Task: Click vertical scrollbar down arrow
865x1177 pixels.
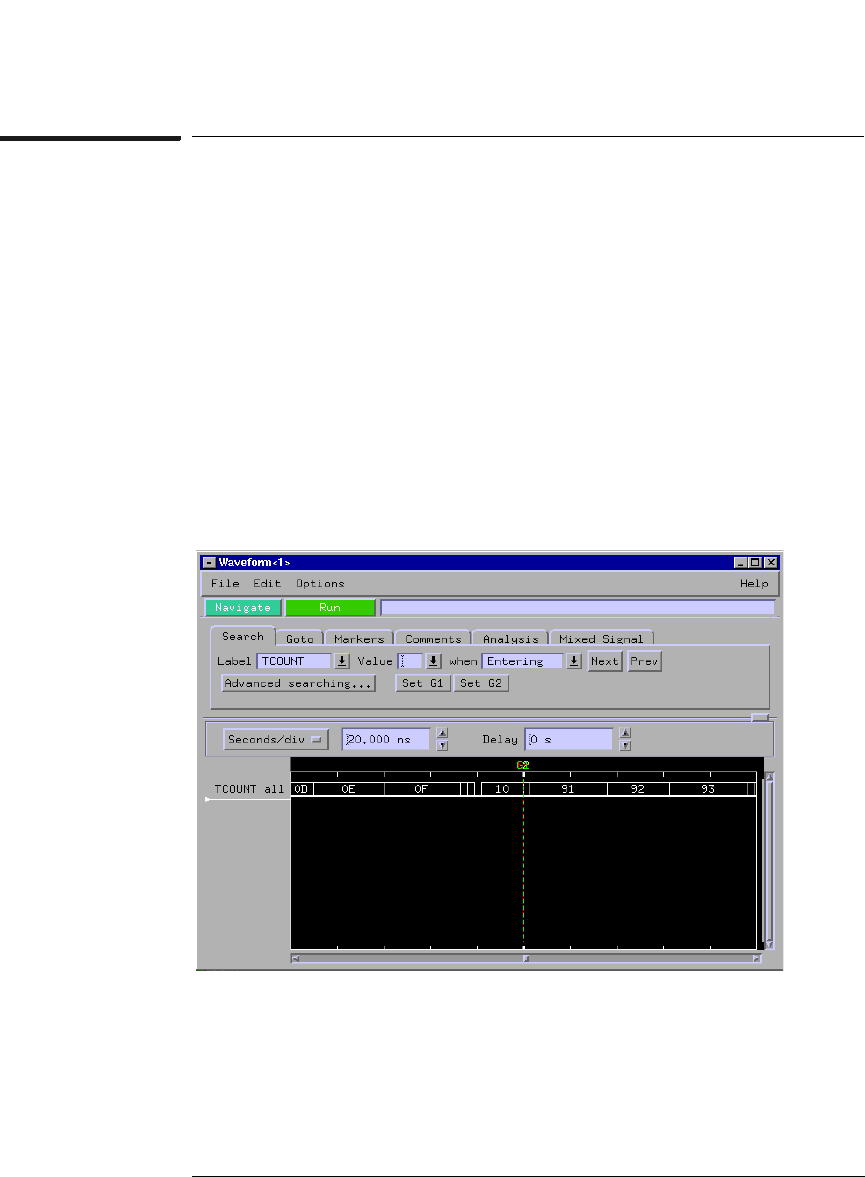Action: pyautogui.click(x=769, y=944)
